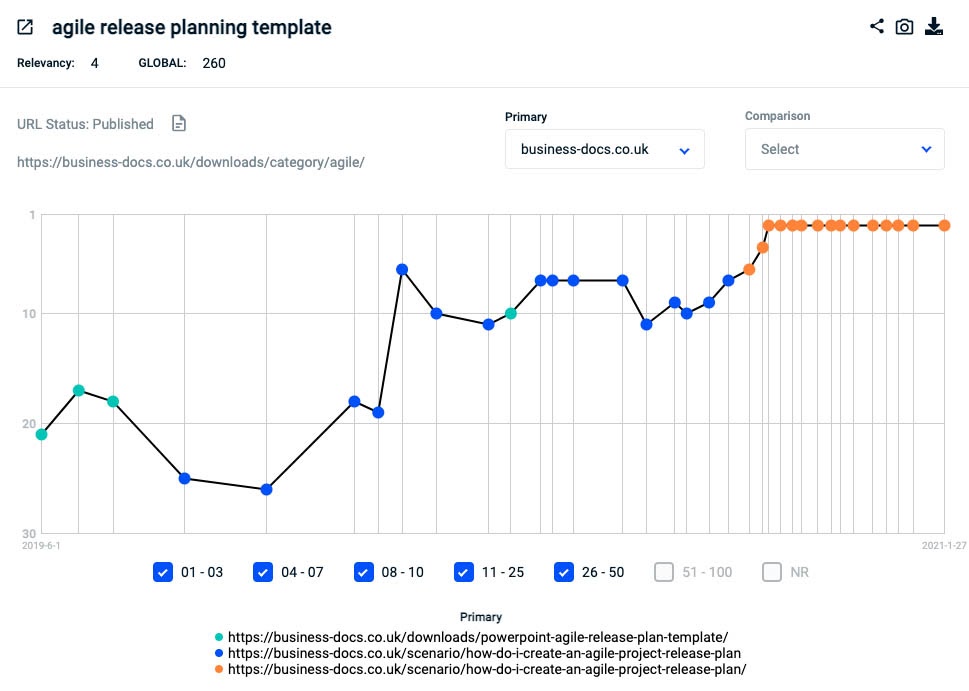
Task: Click the URL status document icon
Action: (179, 124)
